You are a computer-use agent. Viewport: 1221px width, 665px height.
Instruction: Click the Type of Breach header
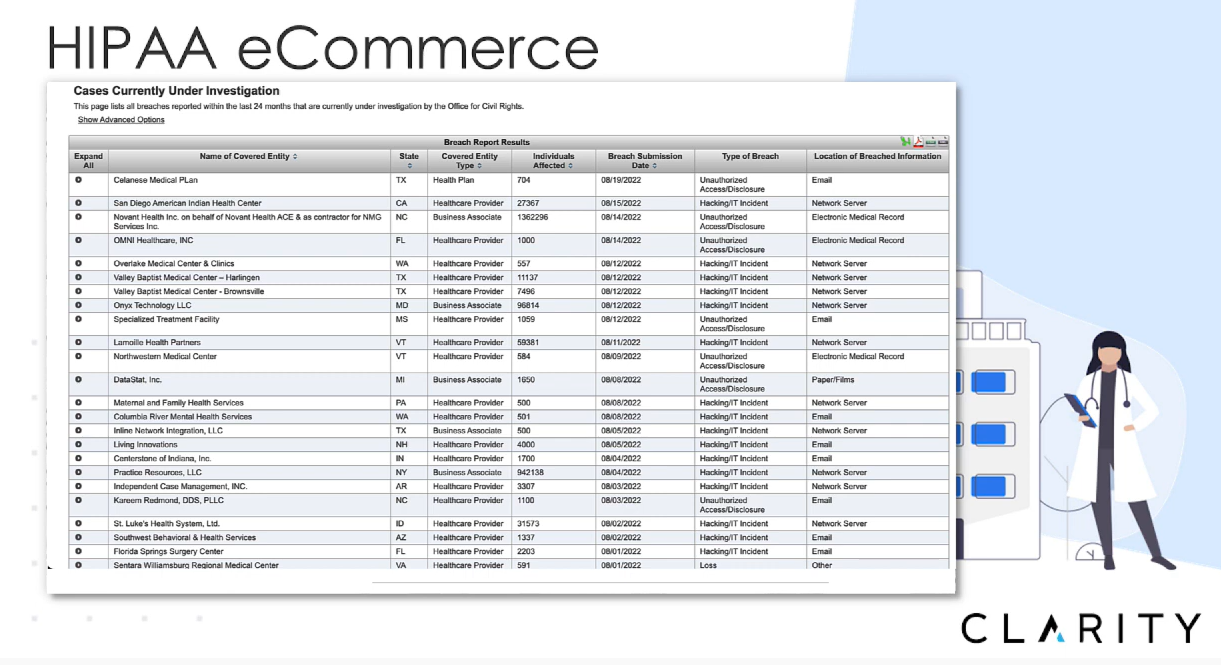[x=750, y=157]
